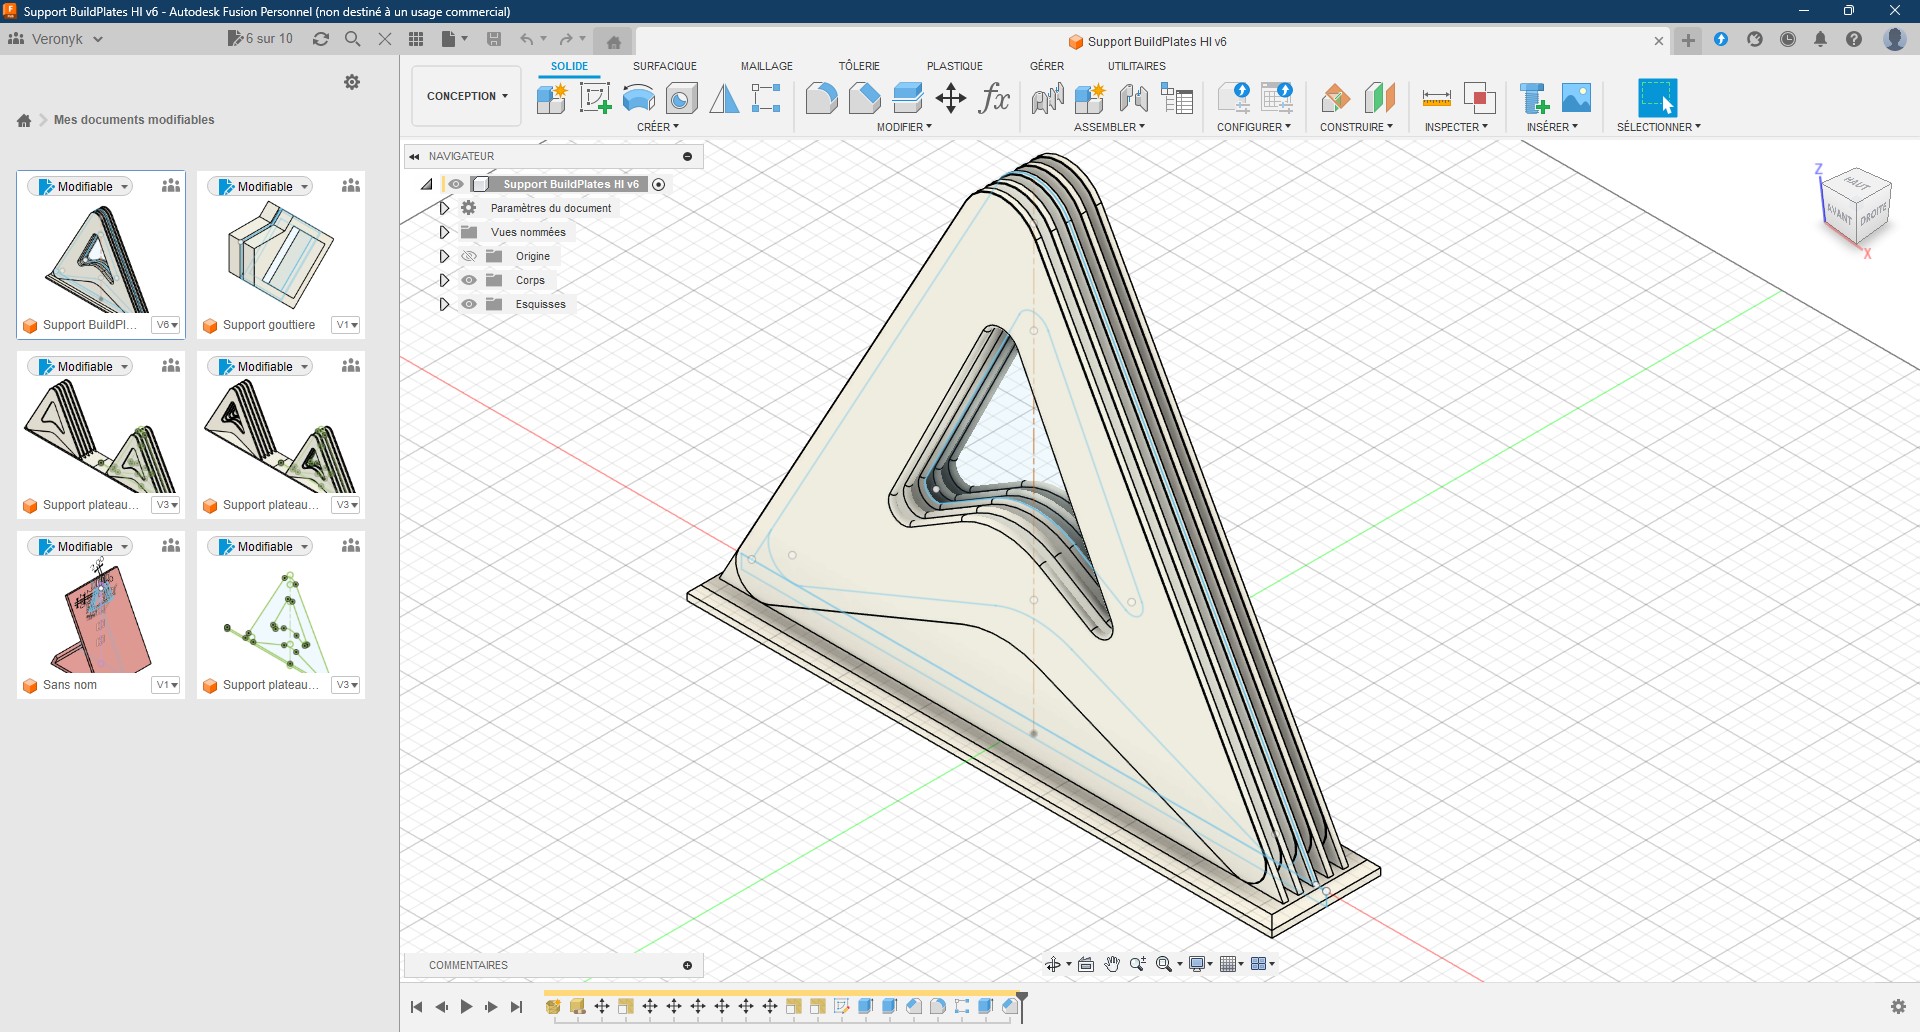Hide the Esquisses folder
This screenshot has width=1920, height=1032.
(x=469, y=304)
